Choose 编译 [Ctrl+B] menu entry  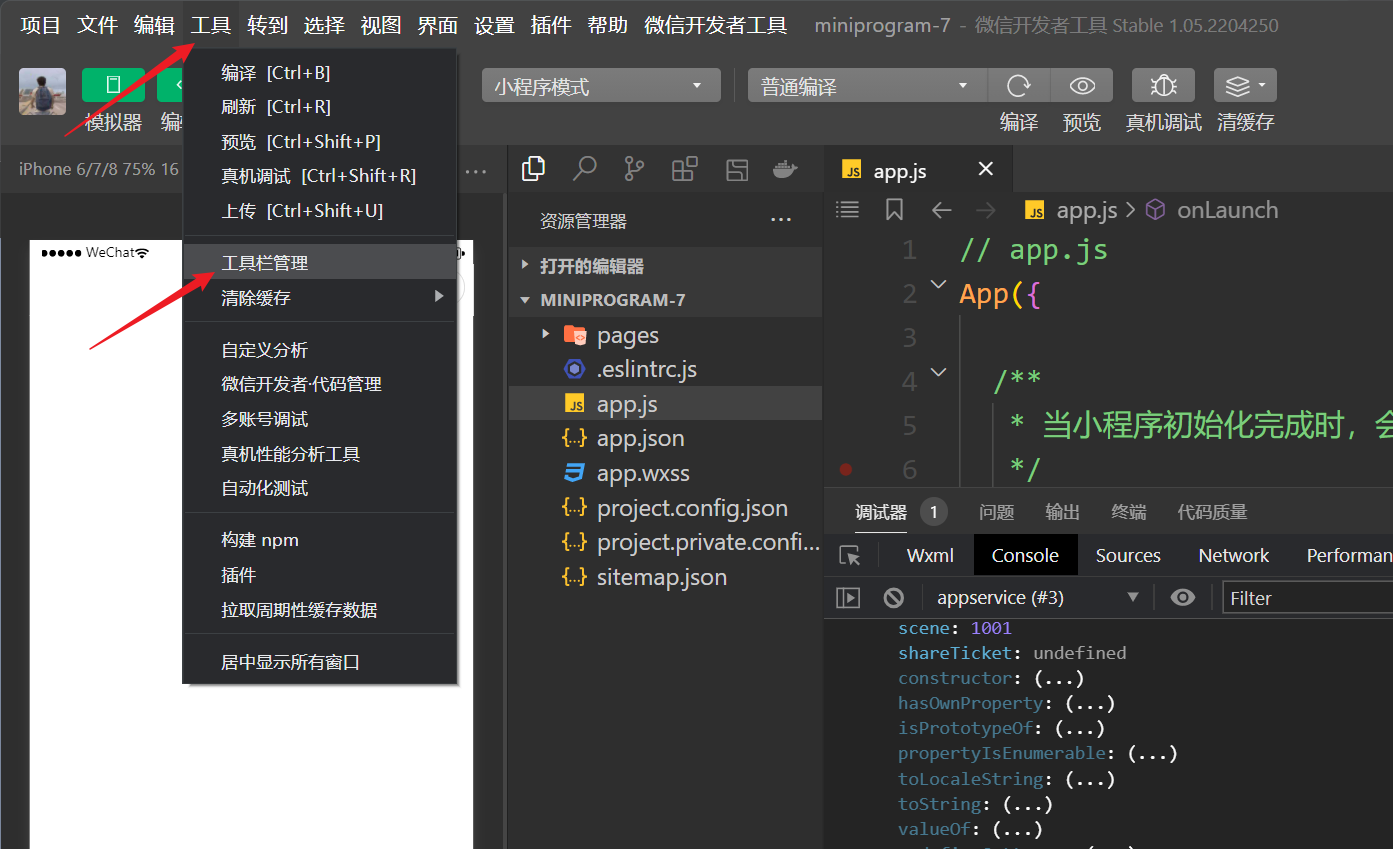(x=320, y=72)
